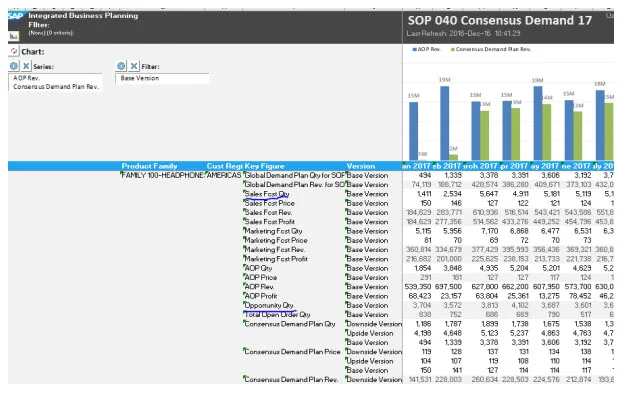Viewport: 624px width, 393px height.
Task: Select the 5,956 Marketing Fcst Qty cell
Action: tap(452, 231)
